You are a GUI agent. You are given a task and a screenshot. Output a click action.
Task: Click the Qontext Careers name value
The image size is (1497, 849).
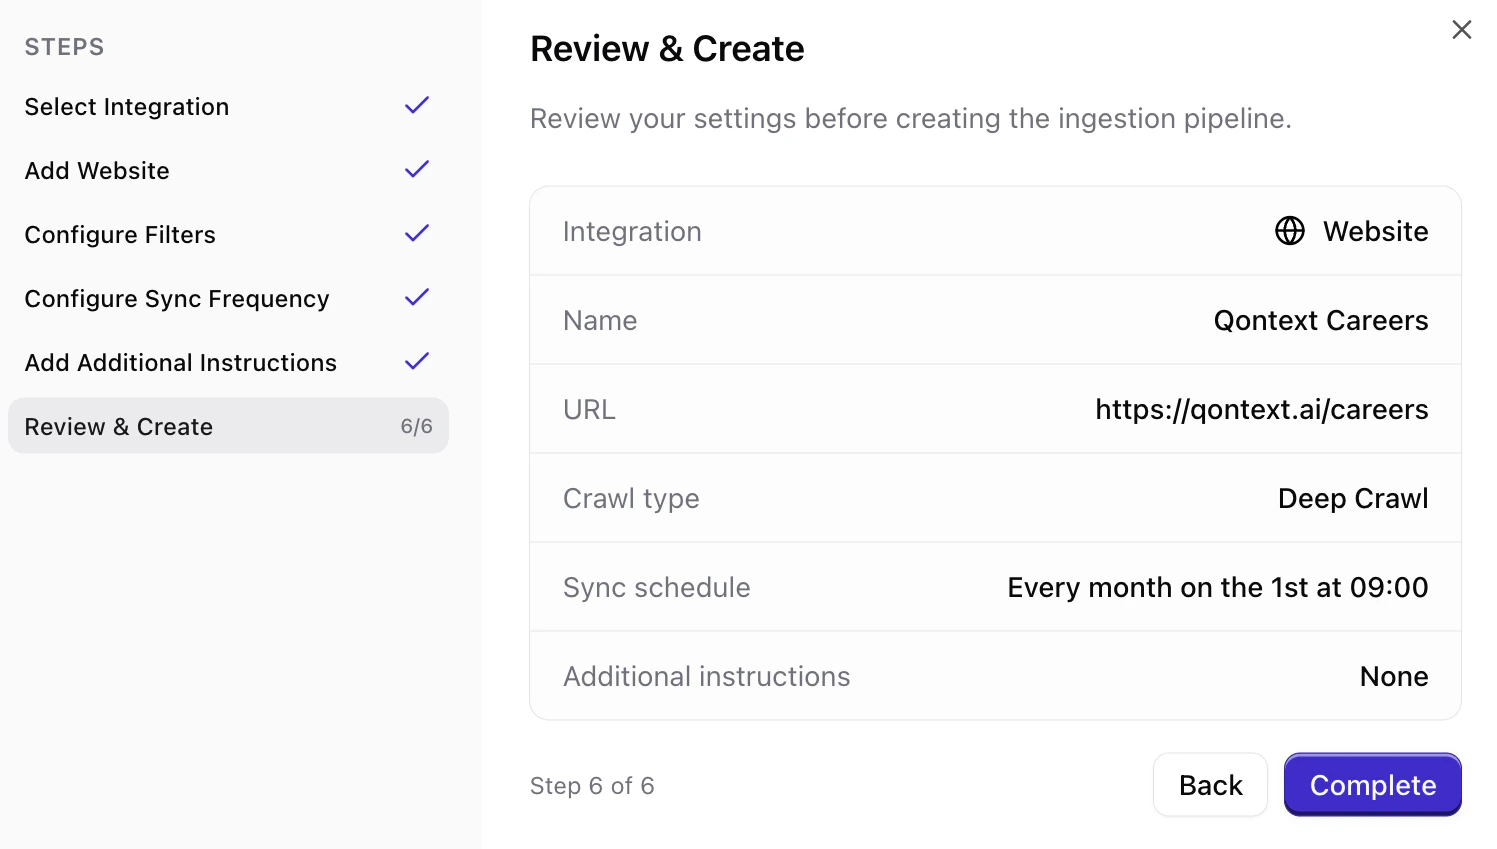[x=1321, y=320]
